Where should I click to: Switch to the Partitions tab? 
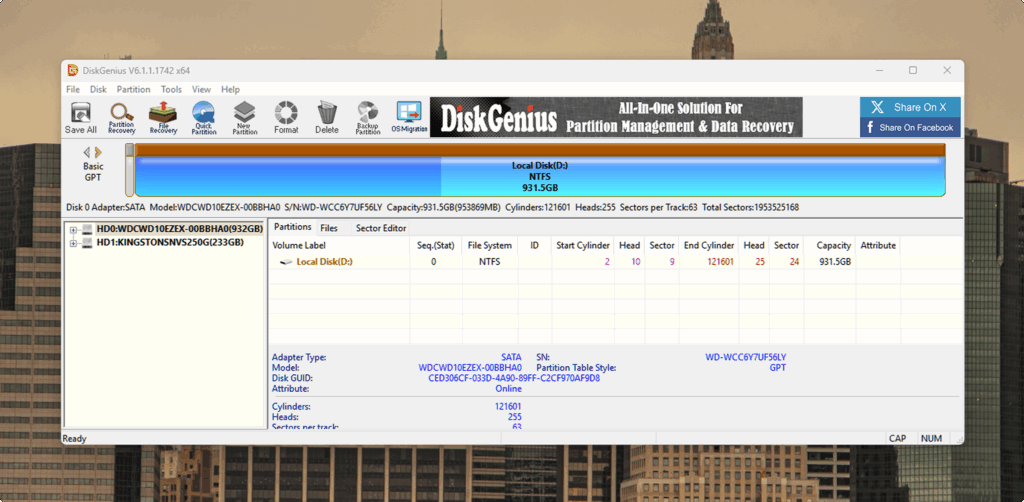[292, 227]
